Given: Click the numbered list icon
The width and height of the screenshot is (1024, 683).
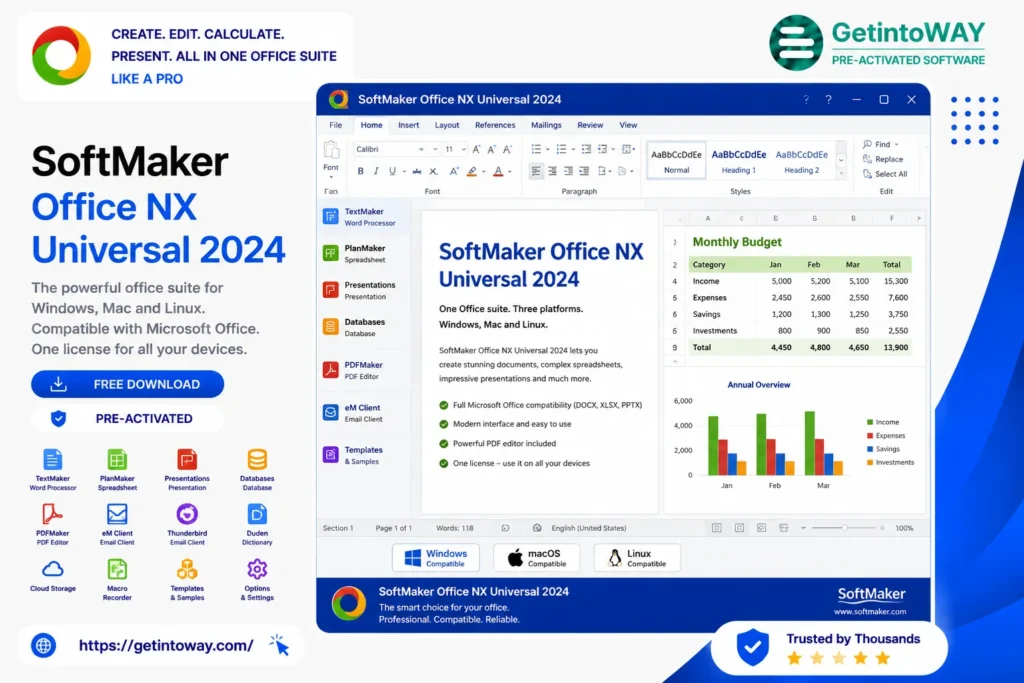Looking at the screenshot, I should tap(561, 149).
